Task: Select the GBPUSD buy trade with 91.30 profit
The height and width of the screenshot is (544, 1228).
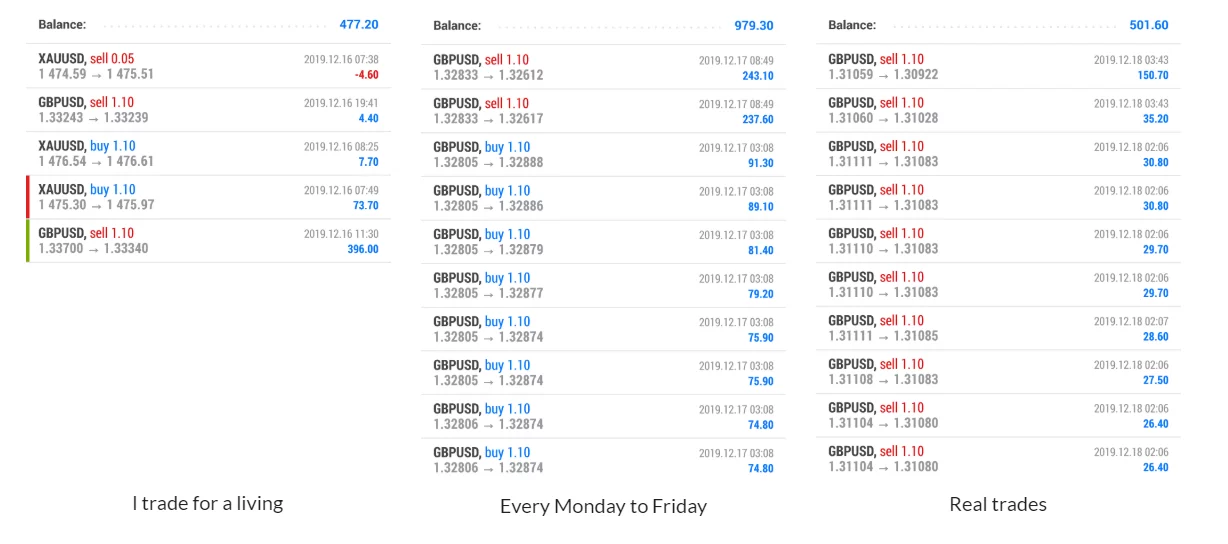Action: click(x=603, y=155)
